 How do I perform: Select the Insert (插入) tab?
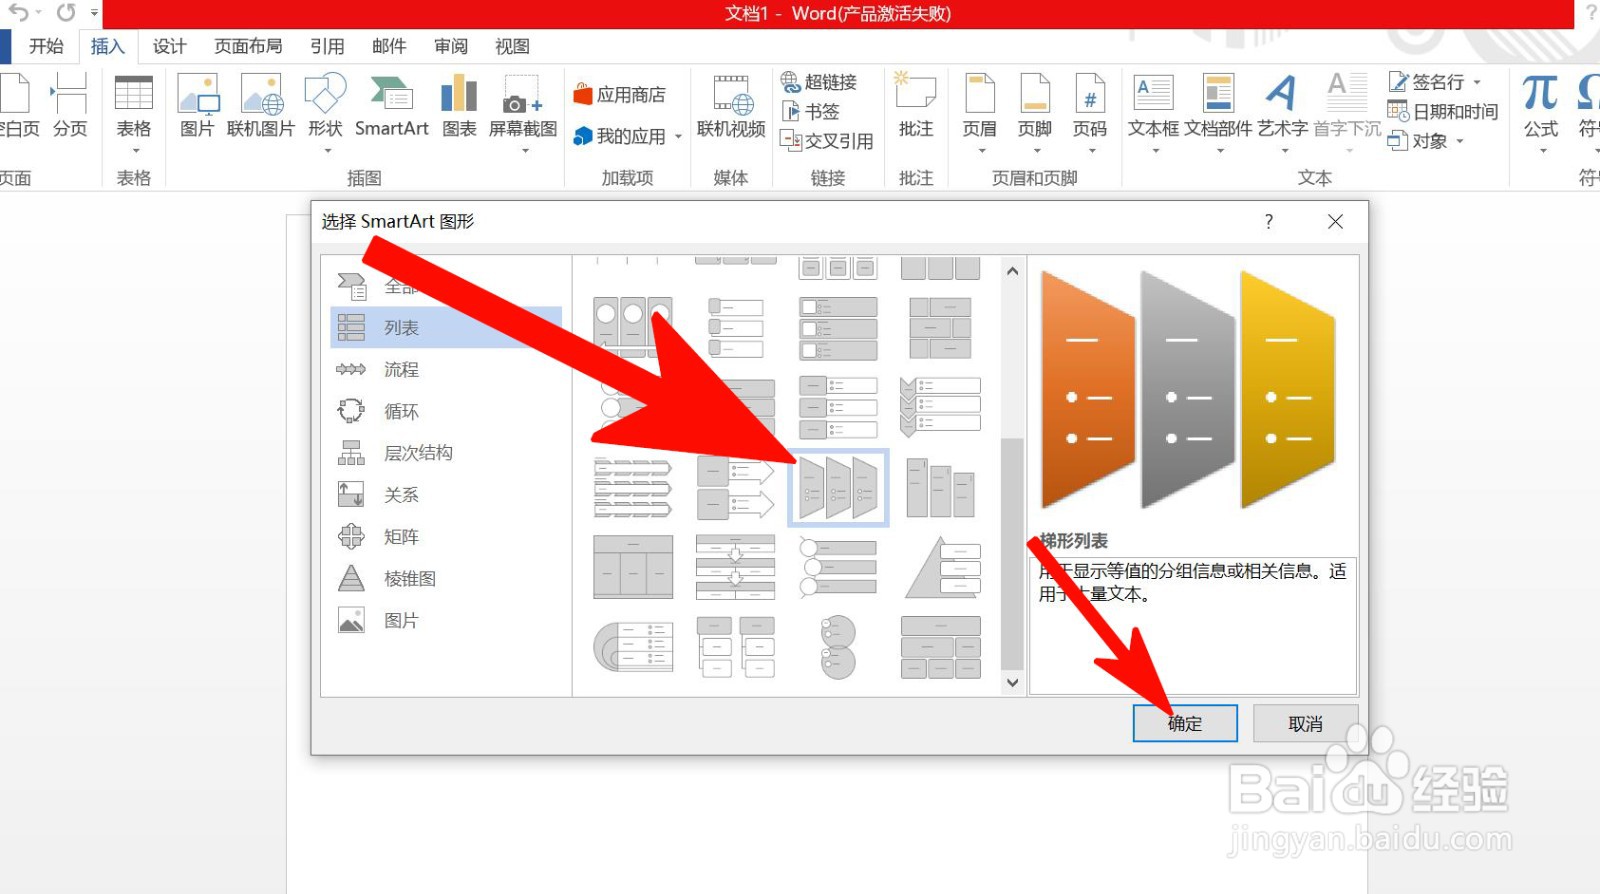108,46
